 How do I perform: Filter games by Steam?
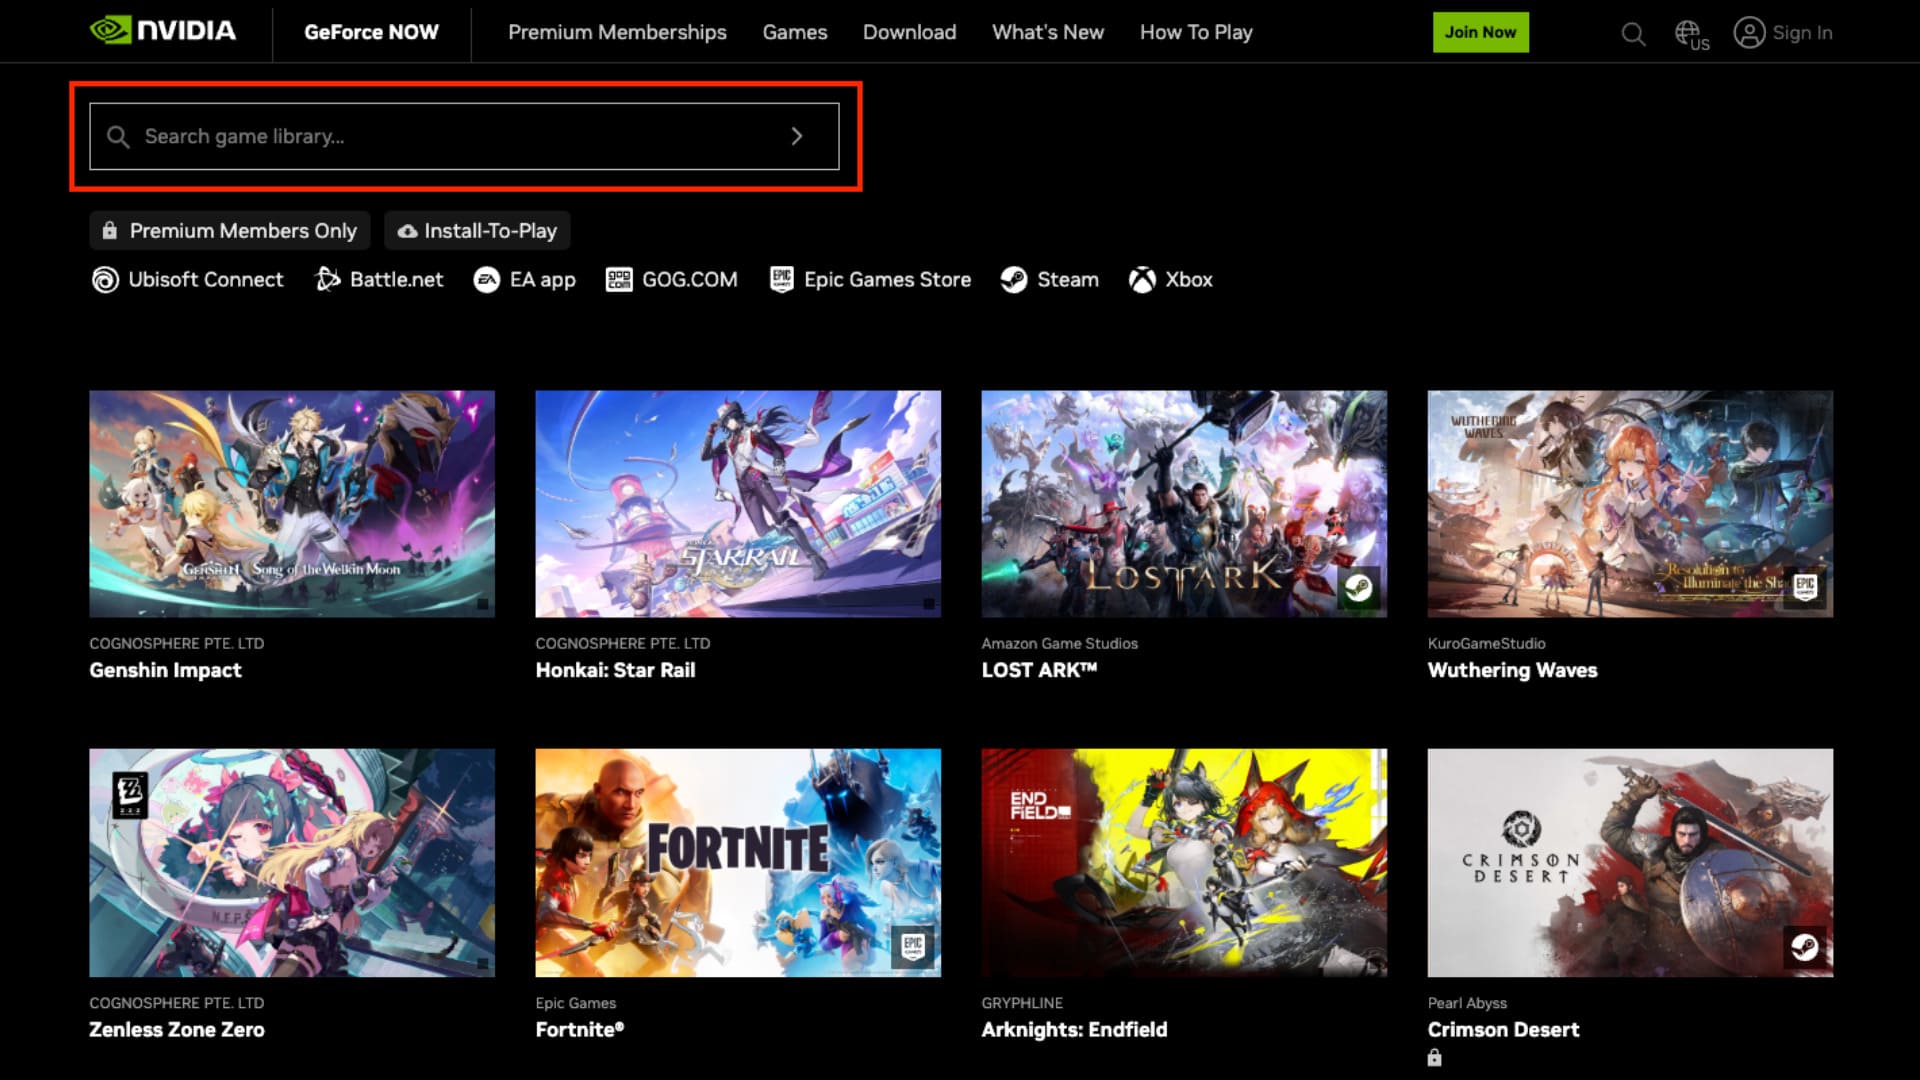[x=1049, y=280]
